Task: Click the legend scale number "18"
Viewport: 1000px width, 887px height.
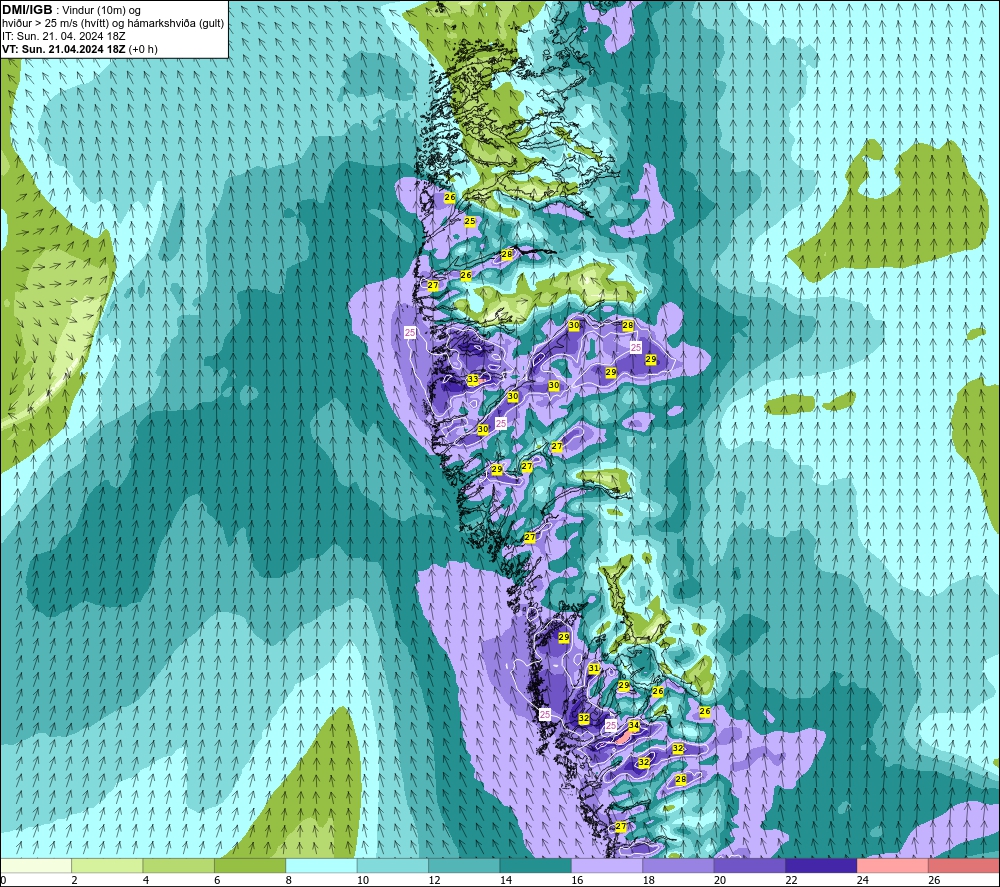Action: (x=649, y=880)
